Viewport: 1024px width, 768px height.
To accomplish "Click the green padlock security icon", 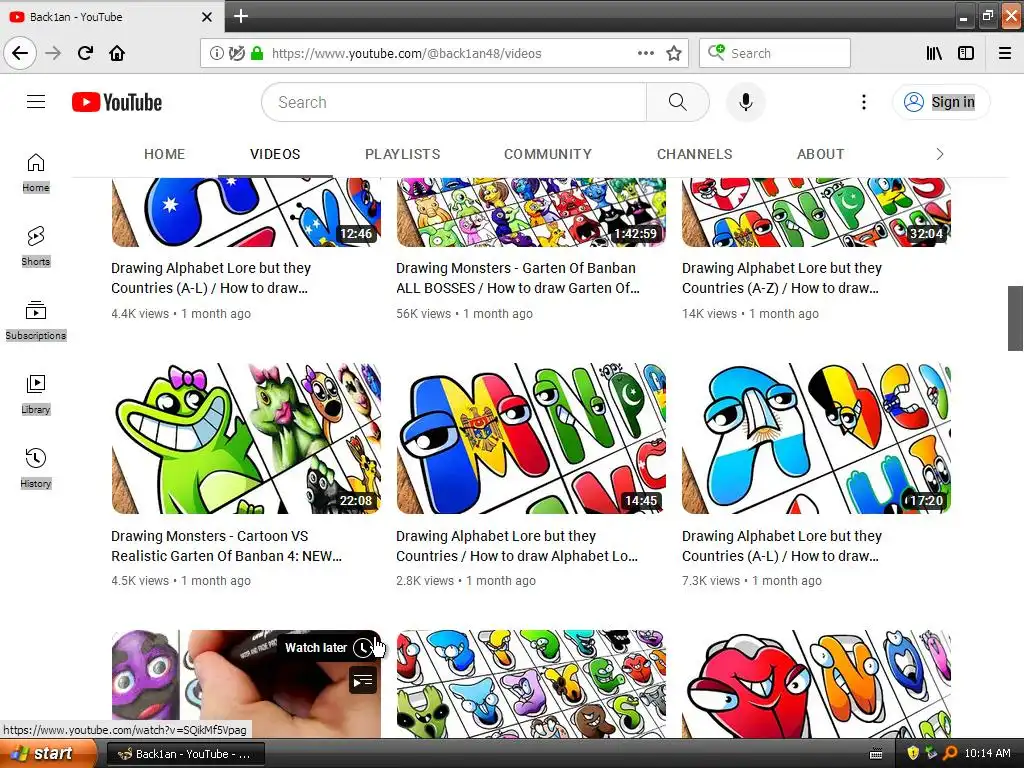I will pos(257,53).
